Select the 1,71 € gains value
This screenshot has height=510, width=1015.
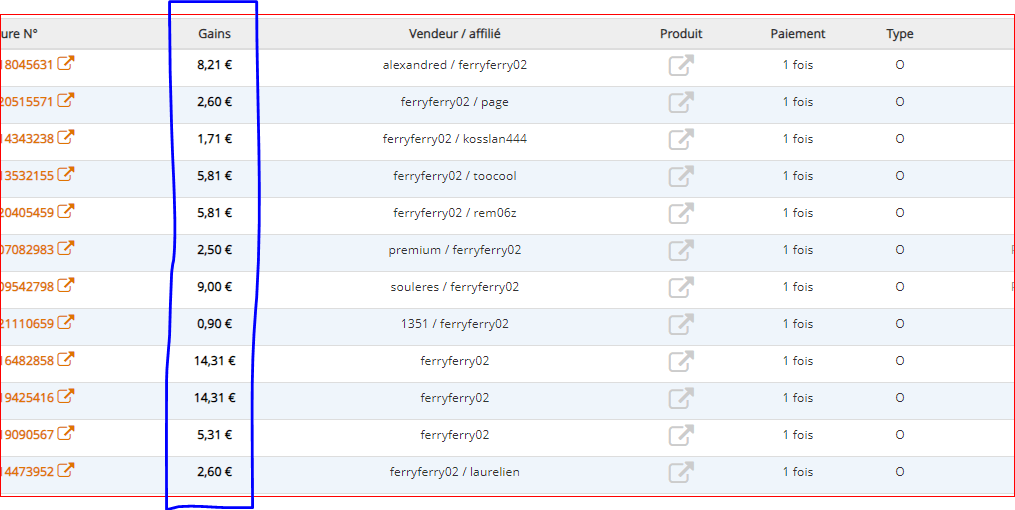point(214,139)
